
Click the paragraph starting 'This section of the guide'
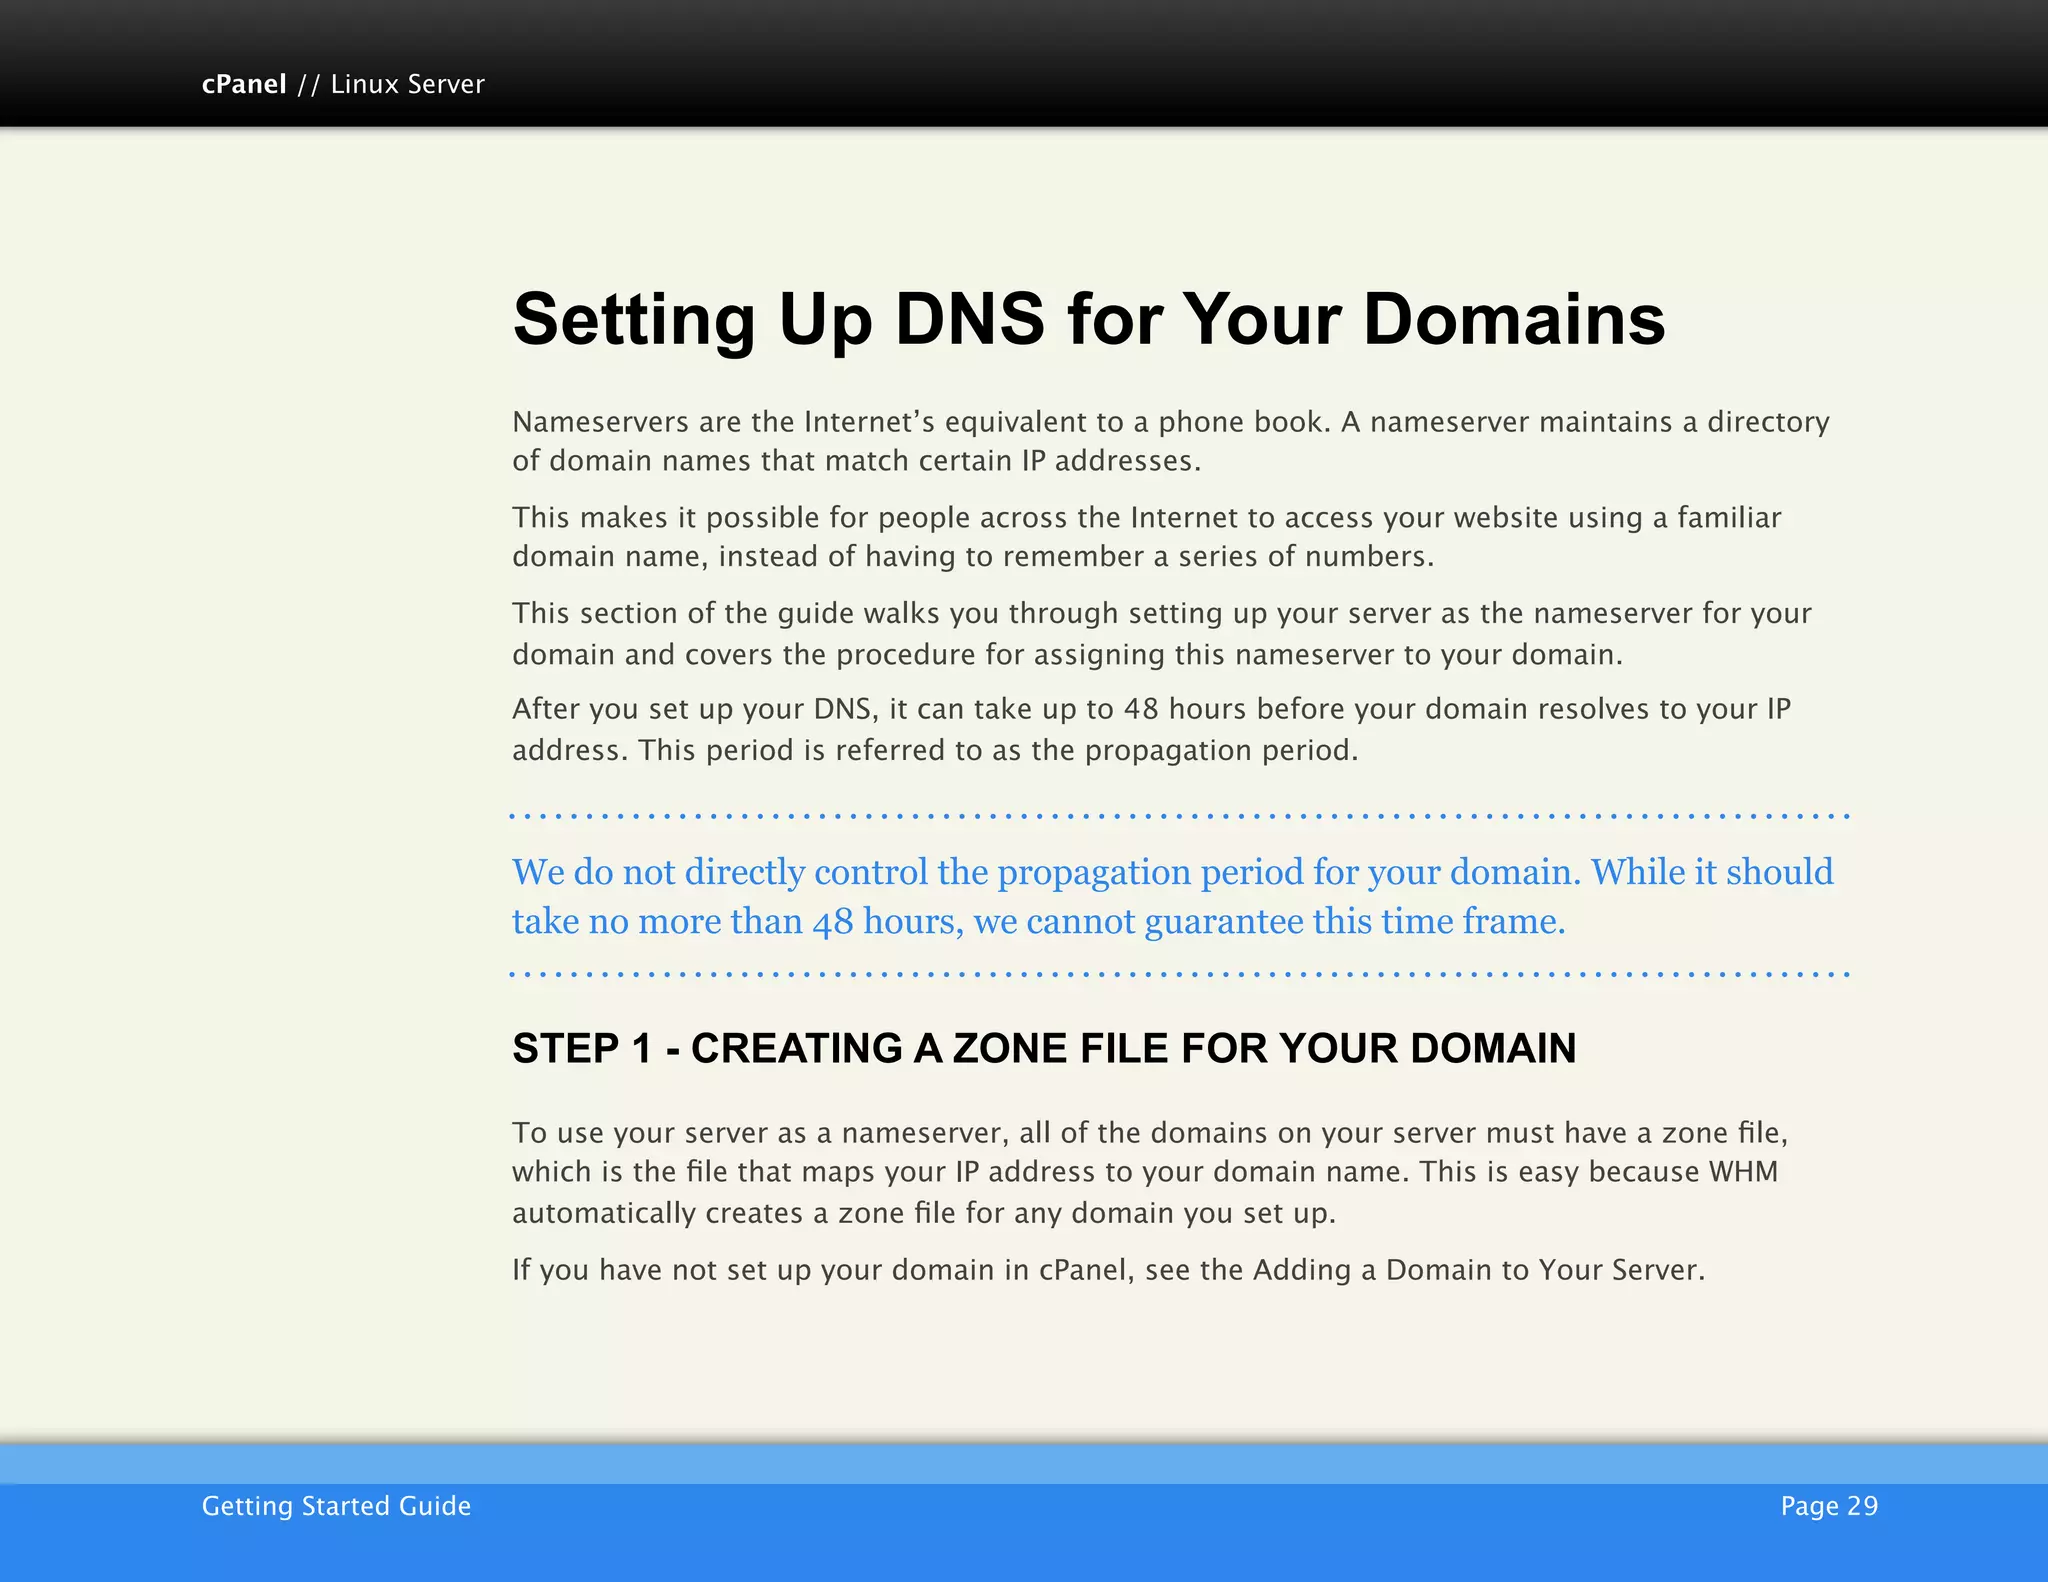click(1162, 633)
